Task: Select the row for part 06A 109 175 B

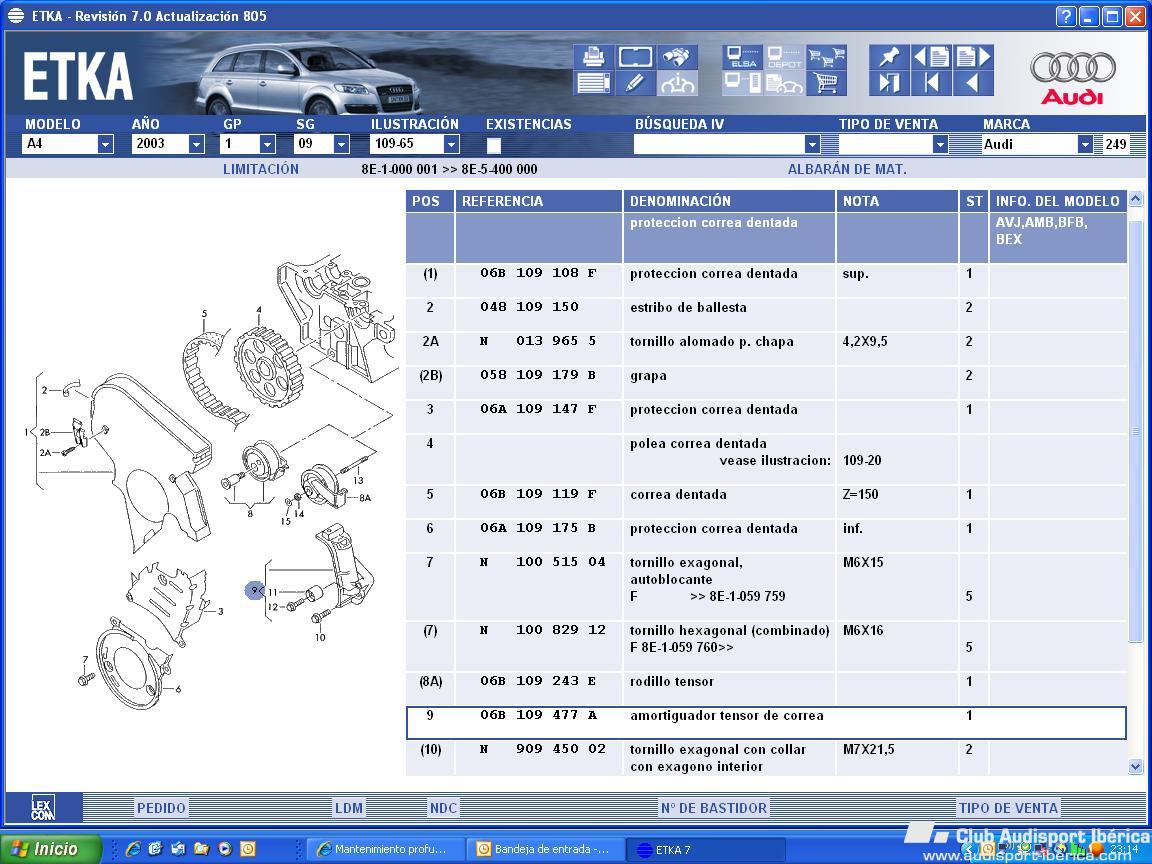Action: click(766, 536)
